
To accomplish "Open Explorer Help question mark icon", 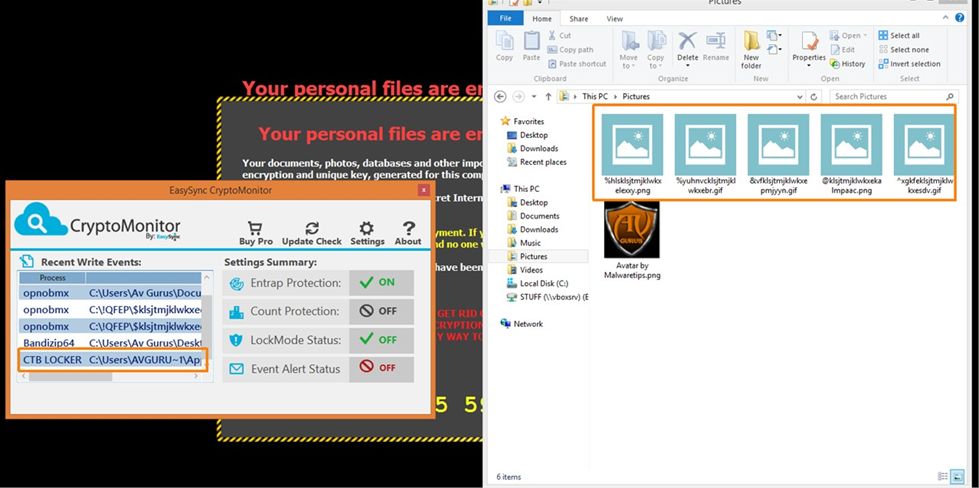I will tap(960, 19).
